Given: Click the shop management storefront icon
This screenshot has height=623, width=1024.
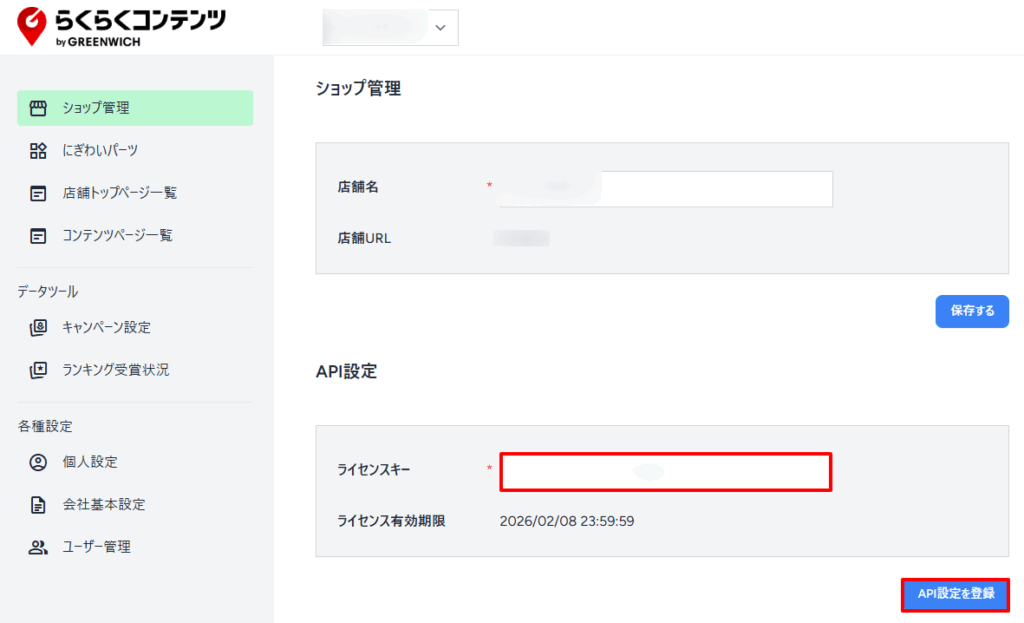Looking at the screenshot, I should click(x=39, y=108).
